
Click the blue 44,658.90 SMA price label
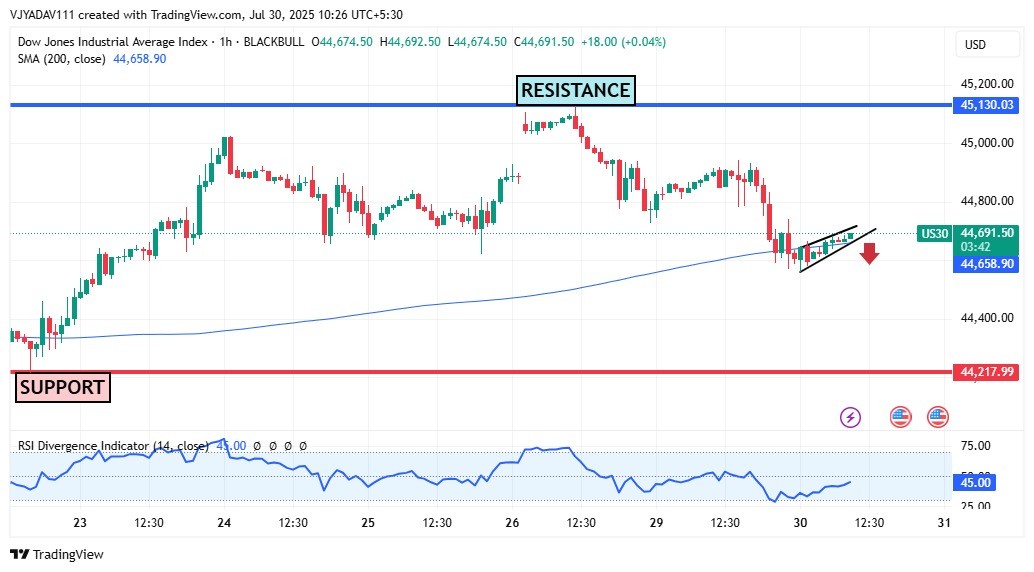[986, 264]
